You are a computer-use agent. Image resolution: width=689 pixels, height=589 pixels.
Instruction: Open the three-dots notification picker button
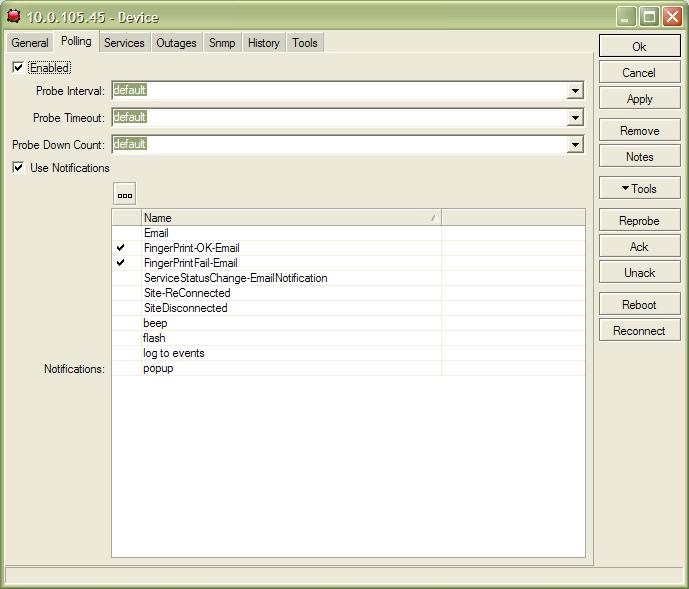pyautogui.click(x=124, y=194)
